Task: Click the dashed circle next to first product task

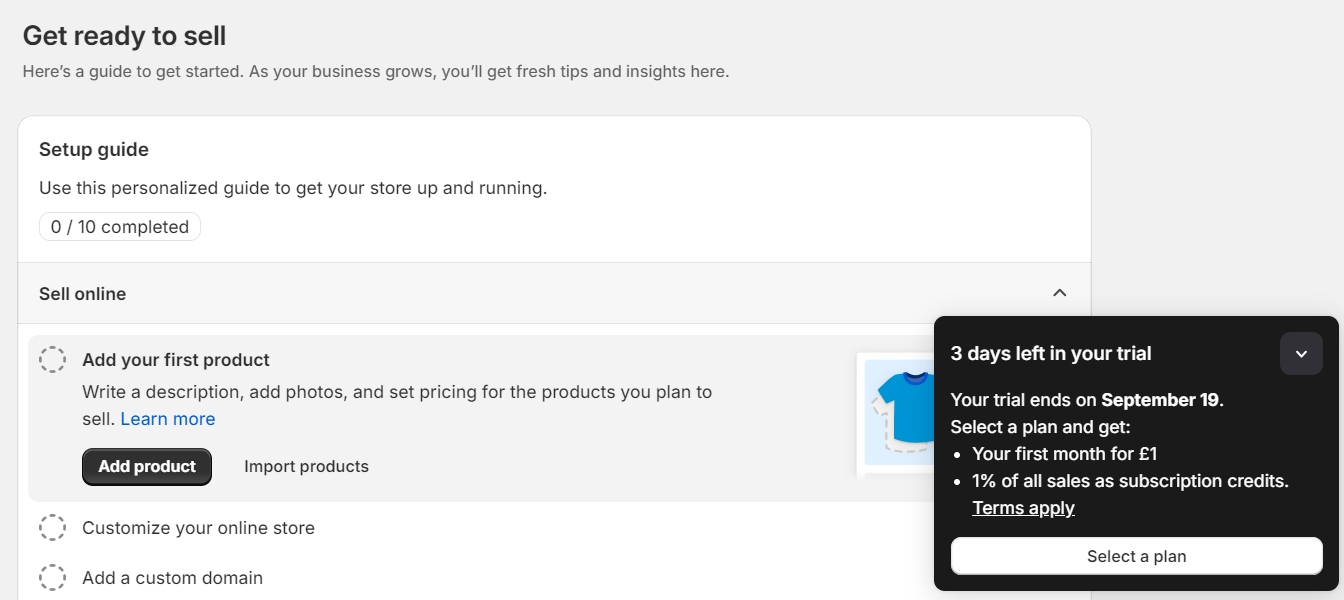Action: 52,359
